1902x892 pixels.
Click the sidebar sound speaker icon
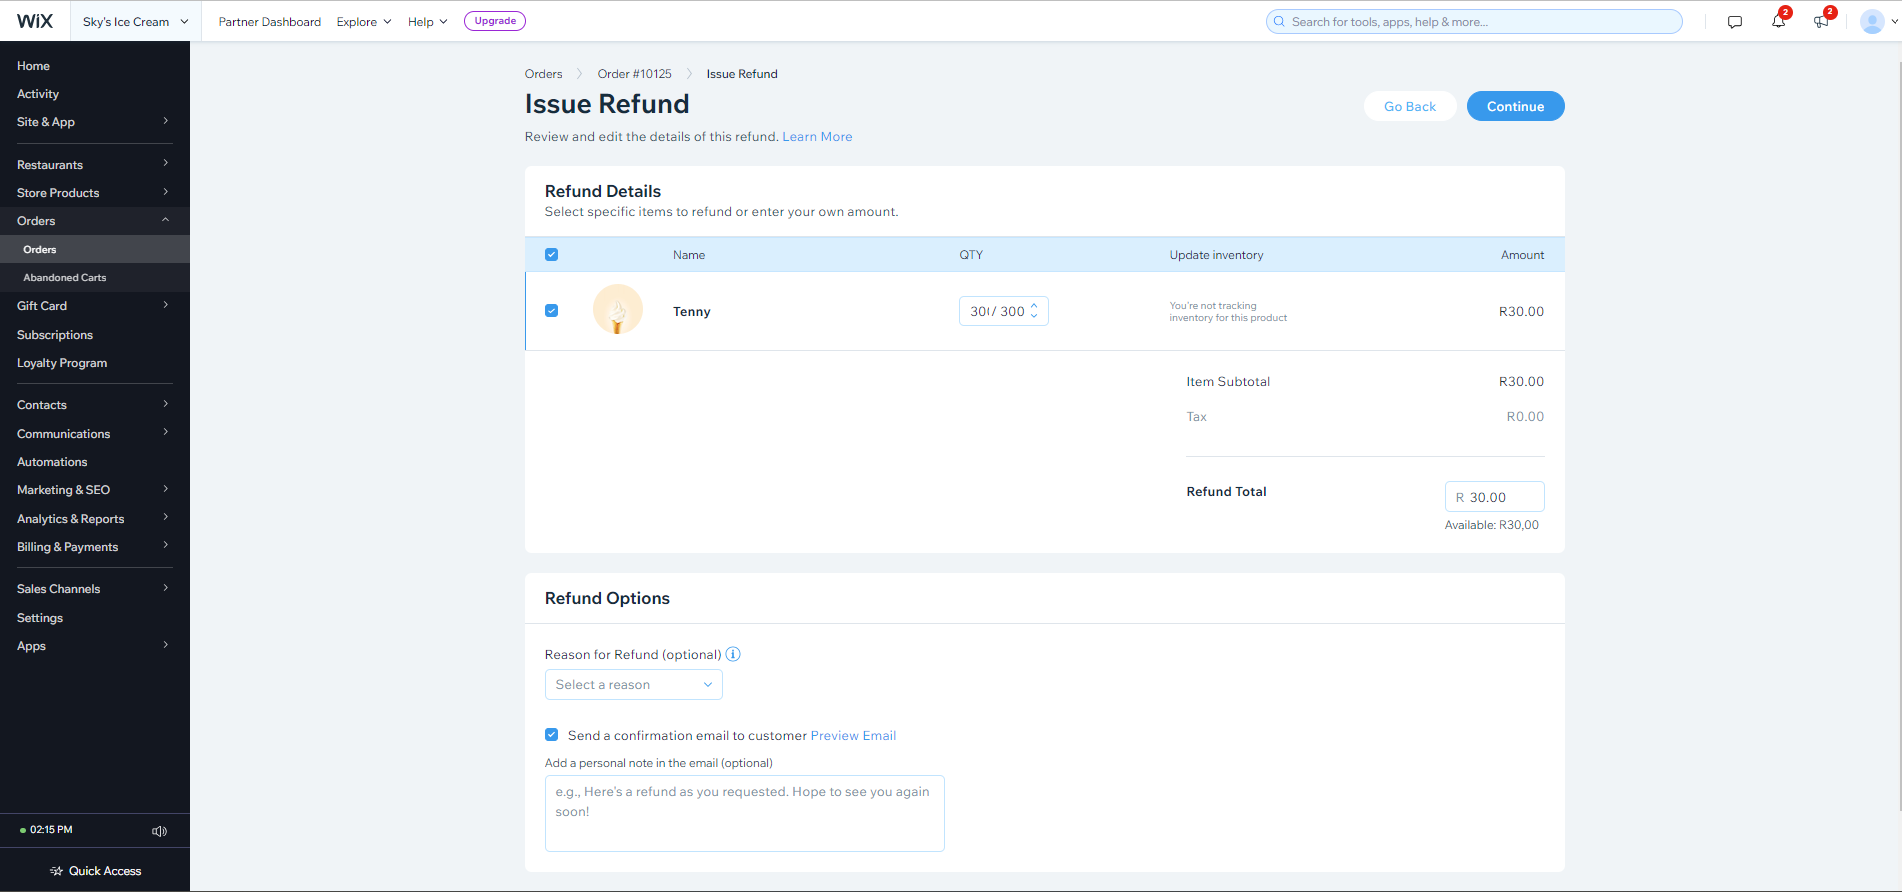click(x=159, y=831)
